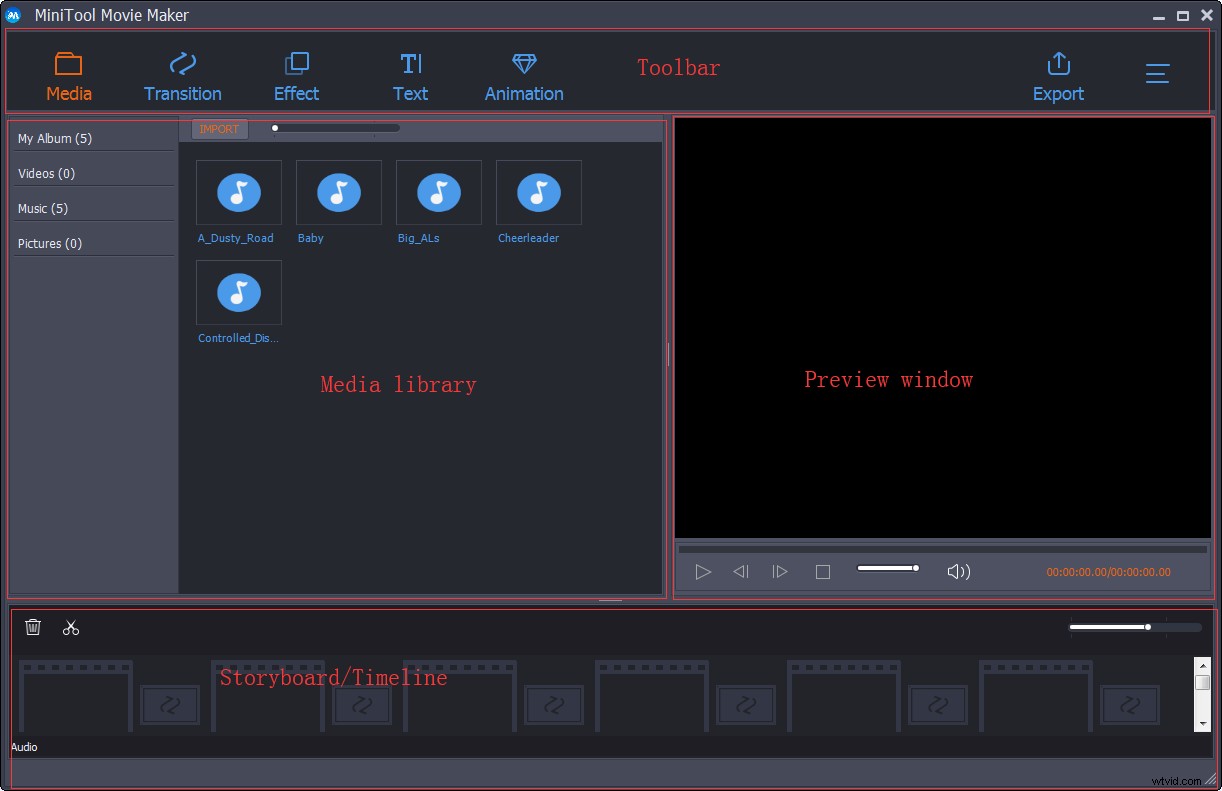Select the Baby audio thumbnail
Viewport: 1222px width, 791px height.
(x=338, y=192)
